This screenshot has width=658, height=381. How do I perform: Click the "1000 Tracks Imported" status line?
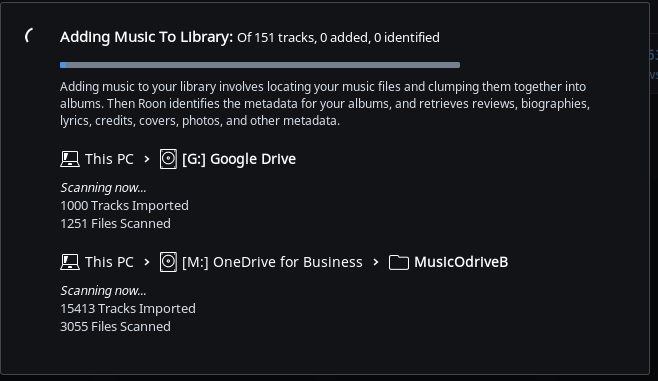(x=124, y=206)
